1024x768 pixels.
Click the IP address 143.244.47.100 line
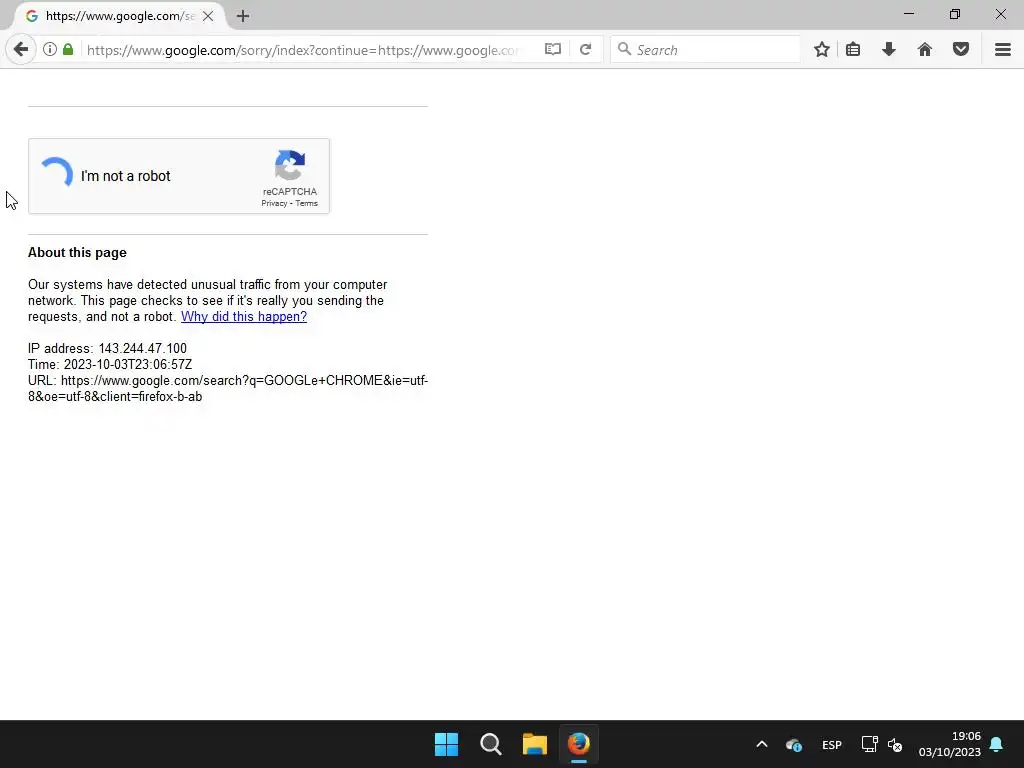point(107,349)
